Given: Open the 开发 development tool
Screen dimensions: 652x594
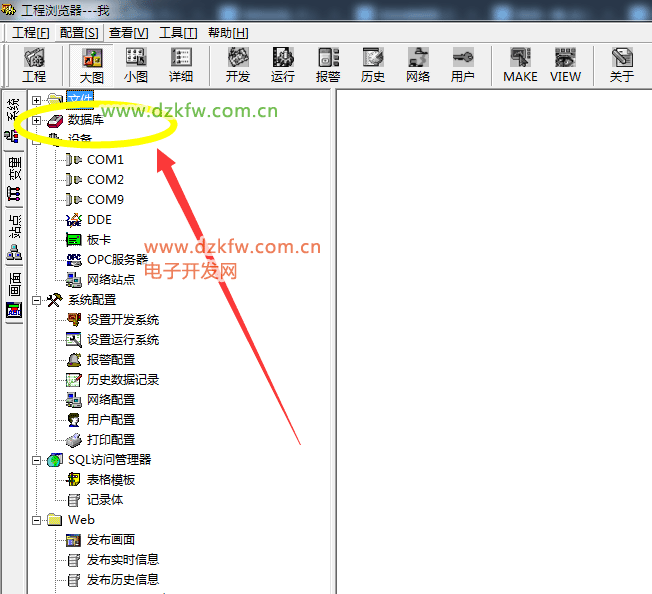Looking at the screenshot, I should pyautogui.click(x=238, y=65).
